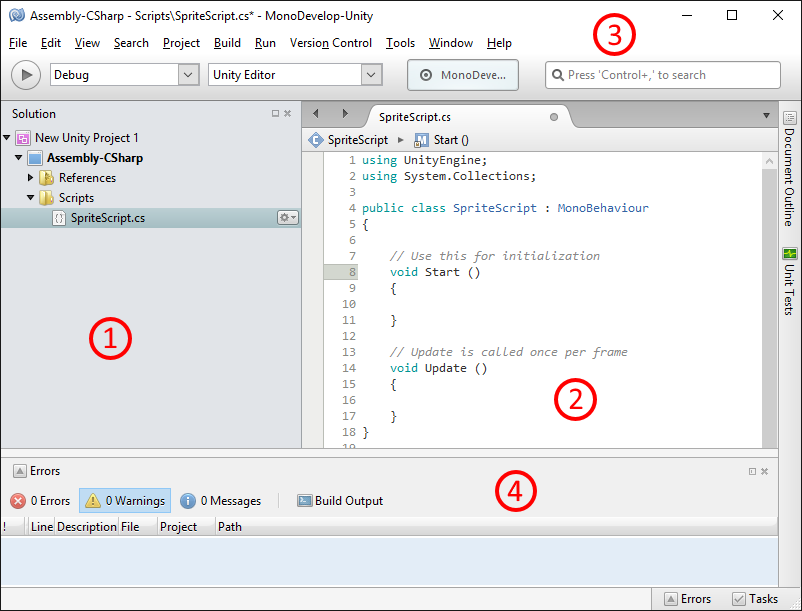This screenshot has width=802, height=611.
Task: Open the Window menu
Action: click(x=451, y=43)
